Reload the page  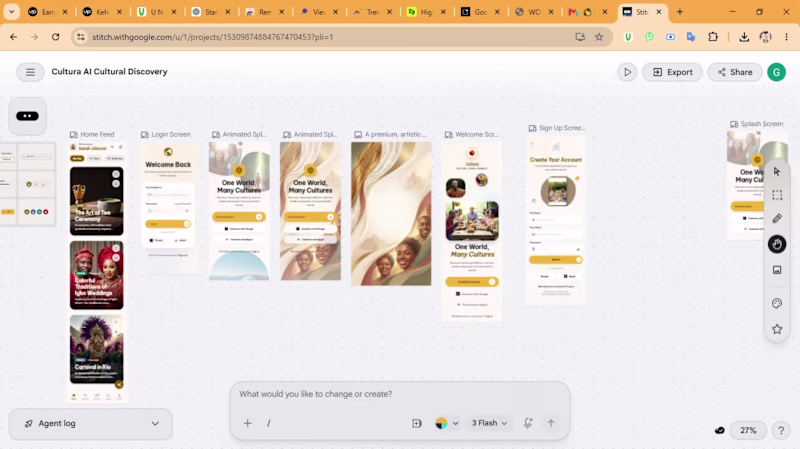pos(56,37)
